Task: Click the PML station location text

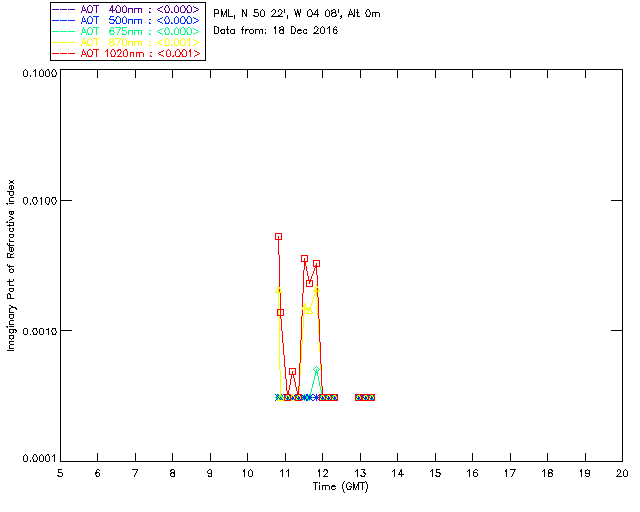Action: (x=297, y=14)
